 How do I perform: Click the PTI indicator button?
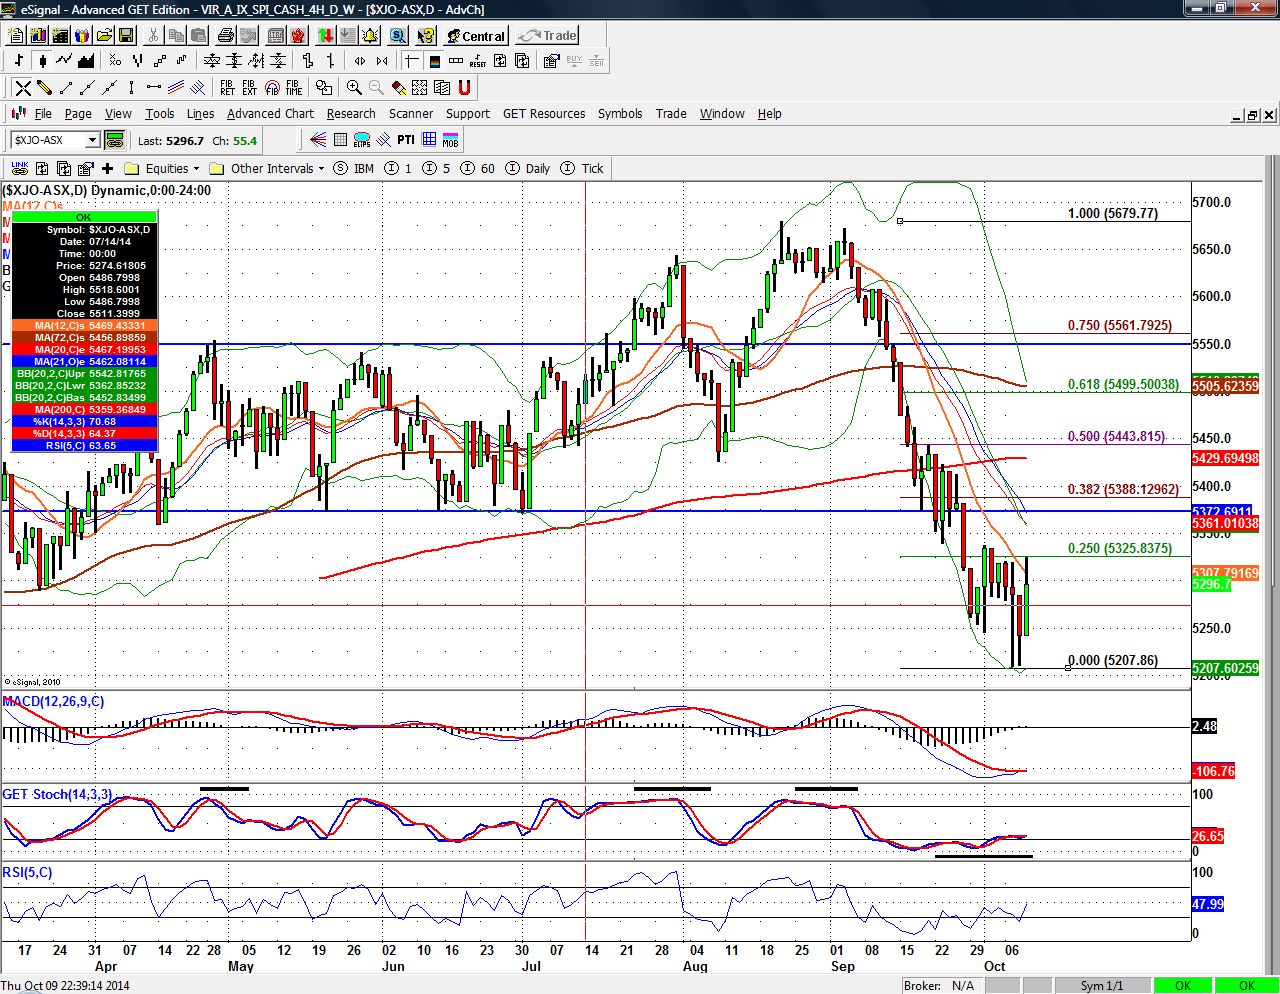click(x=405, y=140)
